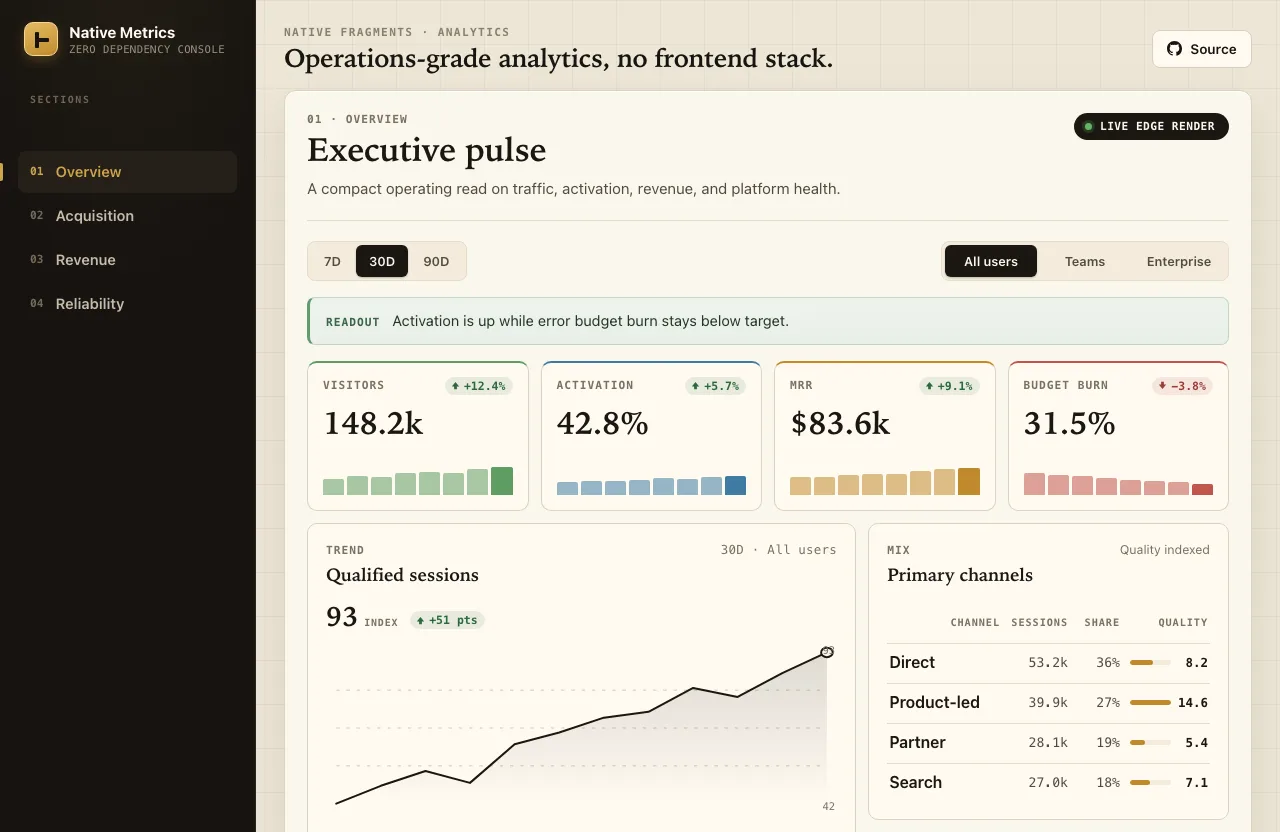Click the Executive pulse heading
The width and height of the screenshot is (1280, 832).
point(427,150)
